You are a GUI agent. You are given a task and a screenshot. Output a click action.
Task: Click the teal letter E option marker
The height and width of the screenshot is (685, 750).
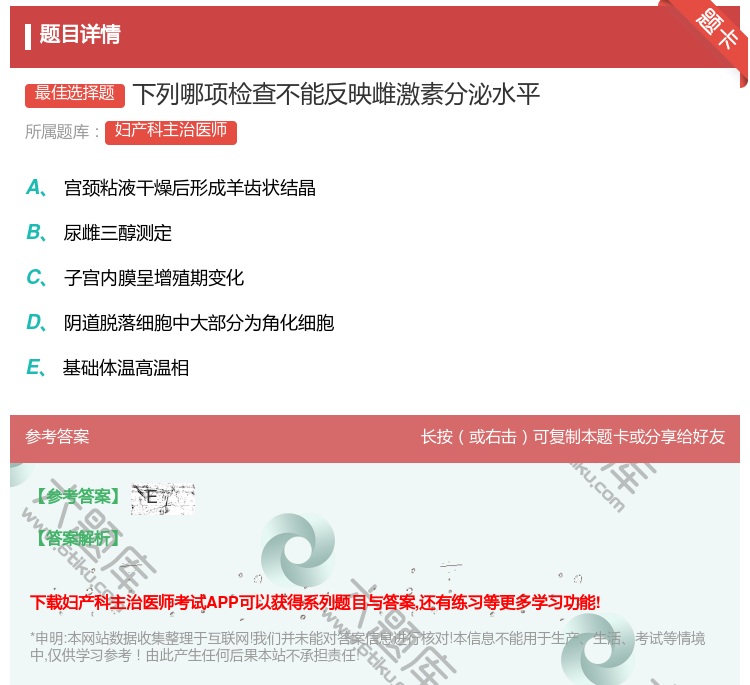coord(36,368)
